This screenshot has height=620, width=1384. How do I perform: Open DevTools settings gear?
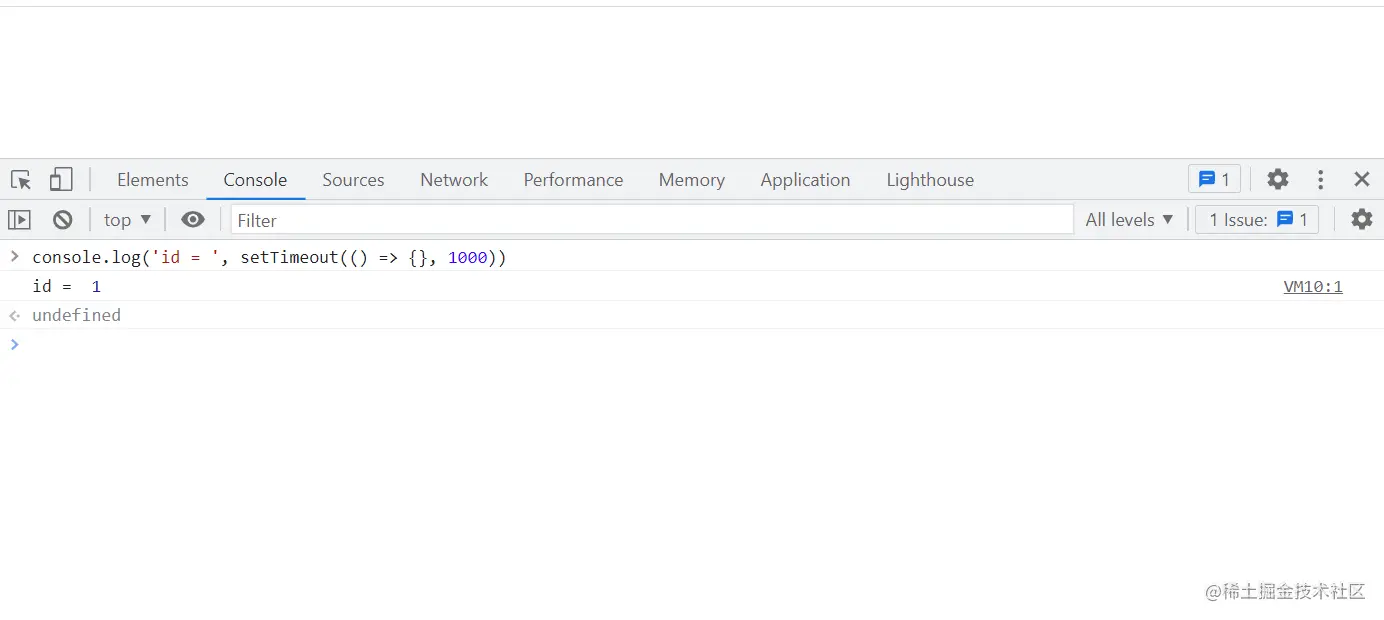(x=1278, y=179)
